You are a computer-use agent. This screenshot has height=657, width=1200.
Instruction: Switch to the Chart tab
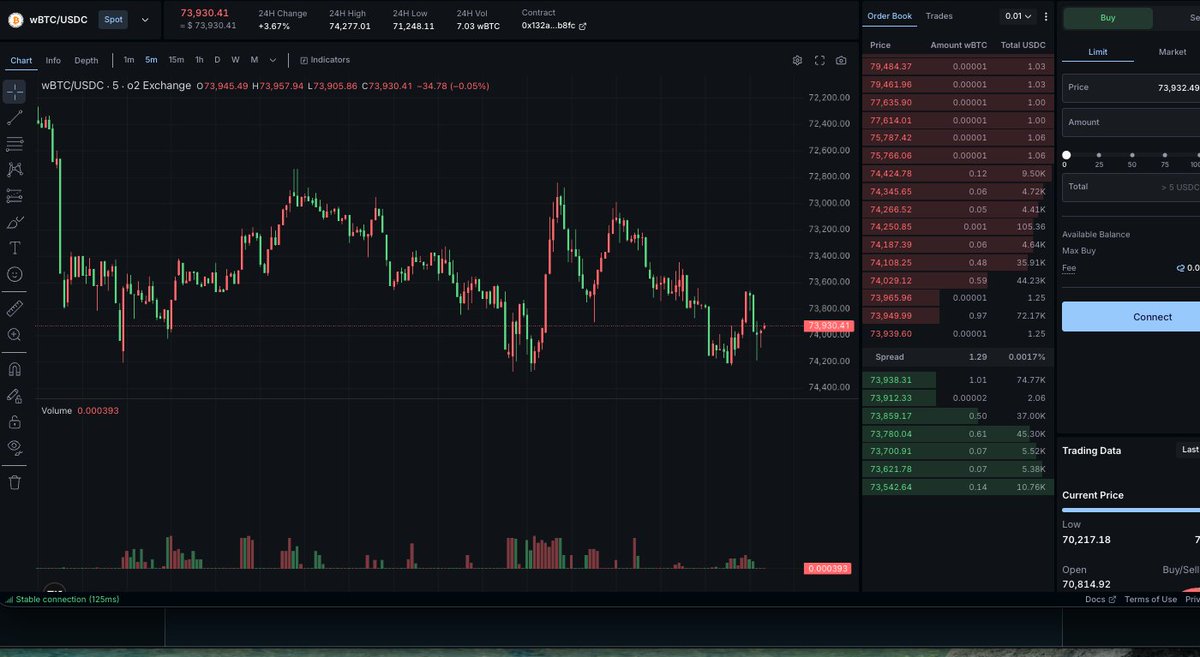21,60
